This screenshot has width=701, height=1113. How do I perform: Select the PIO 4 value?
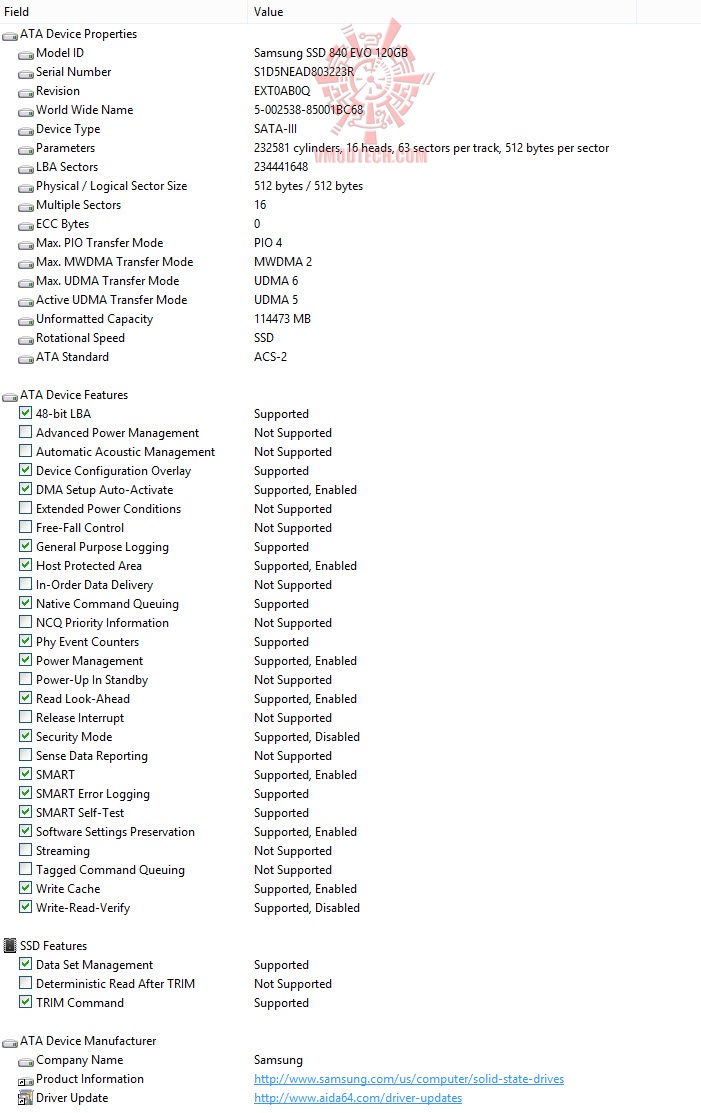(x=268, y=243)
